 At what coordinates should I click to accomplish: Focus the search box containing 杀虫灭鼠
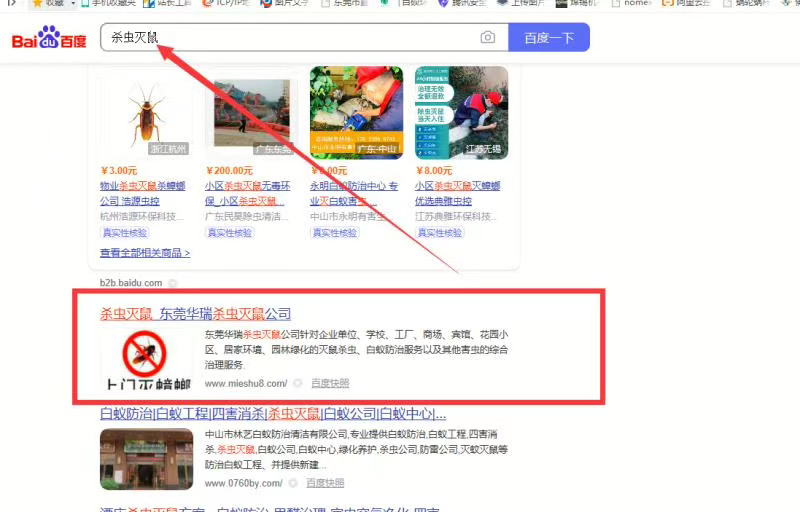(304, 37)
